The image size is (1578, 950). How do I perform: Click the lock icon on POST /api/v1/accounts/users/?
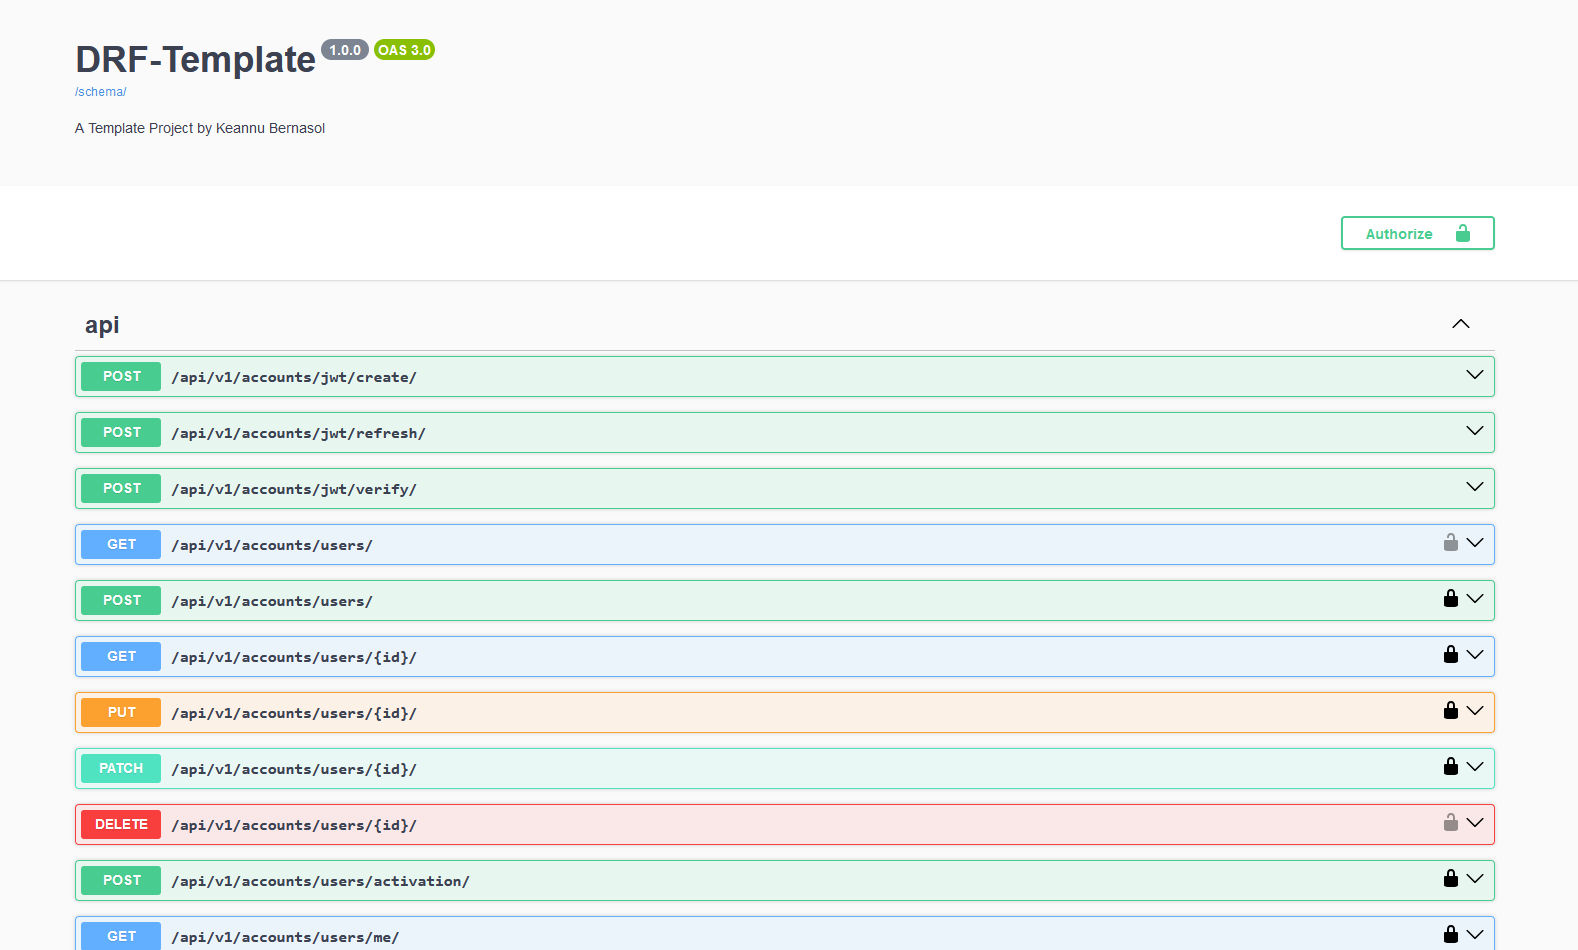click(x=1450, y=599)
